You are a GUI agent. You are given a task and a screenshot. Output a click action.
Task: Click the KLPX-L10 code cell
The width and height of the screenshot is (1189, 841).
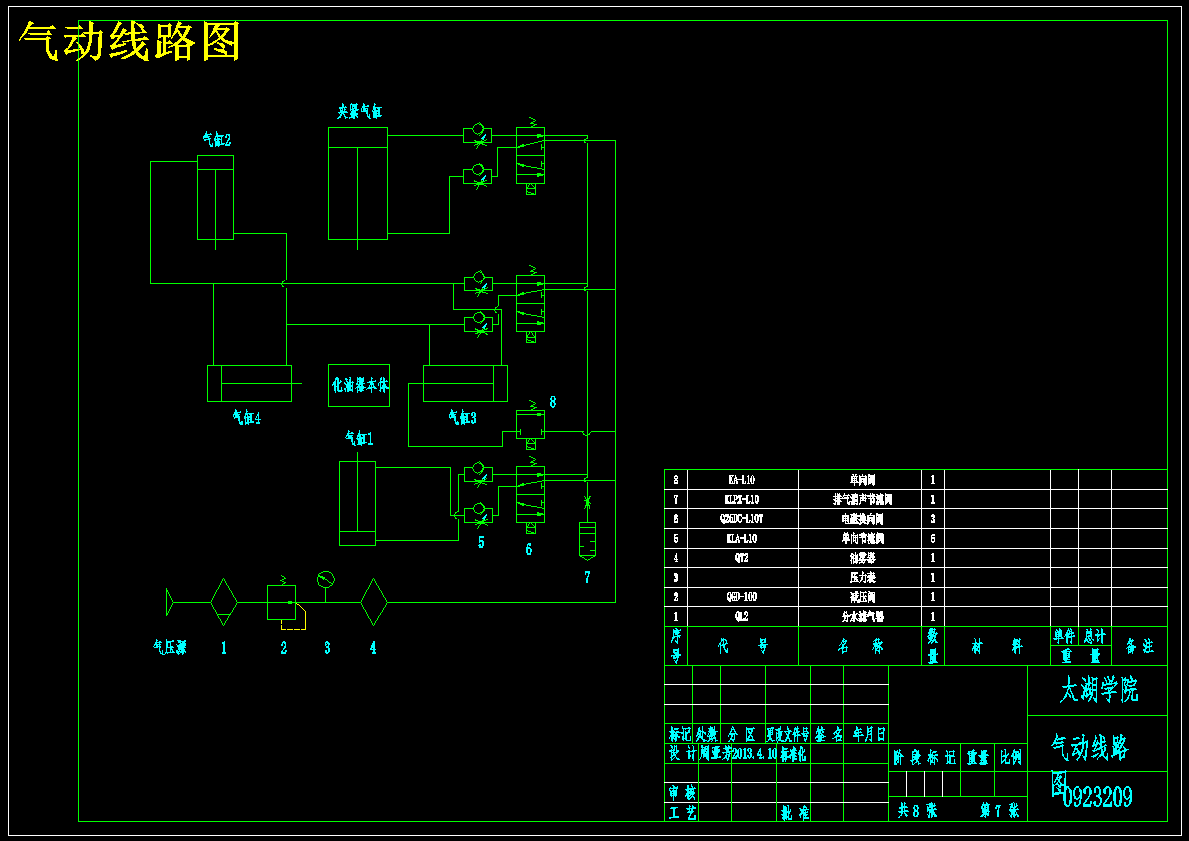(742, 499)
